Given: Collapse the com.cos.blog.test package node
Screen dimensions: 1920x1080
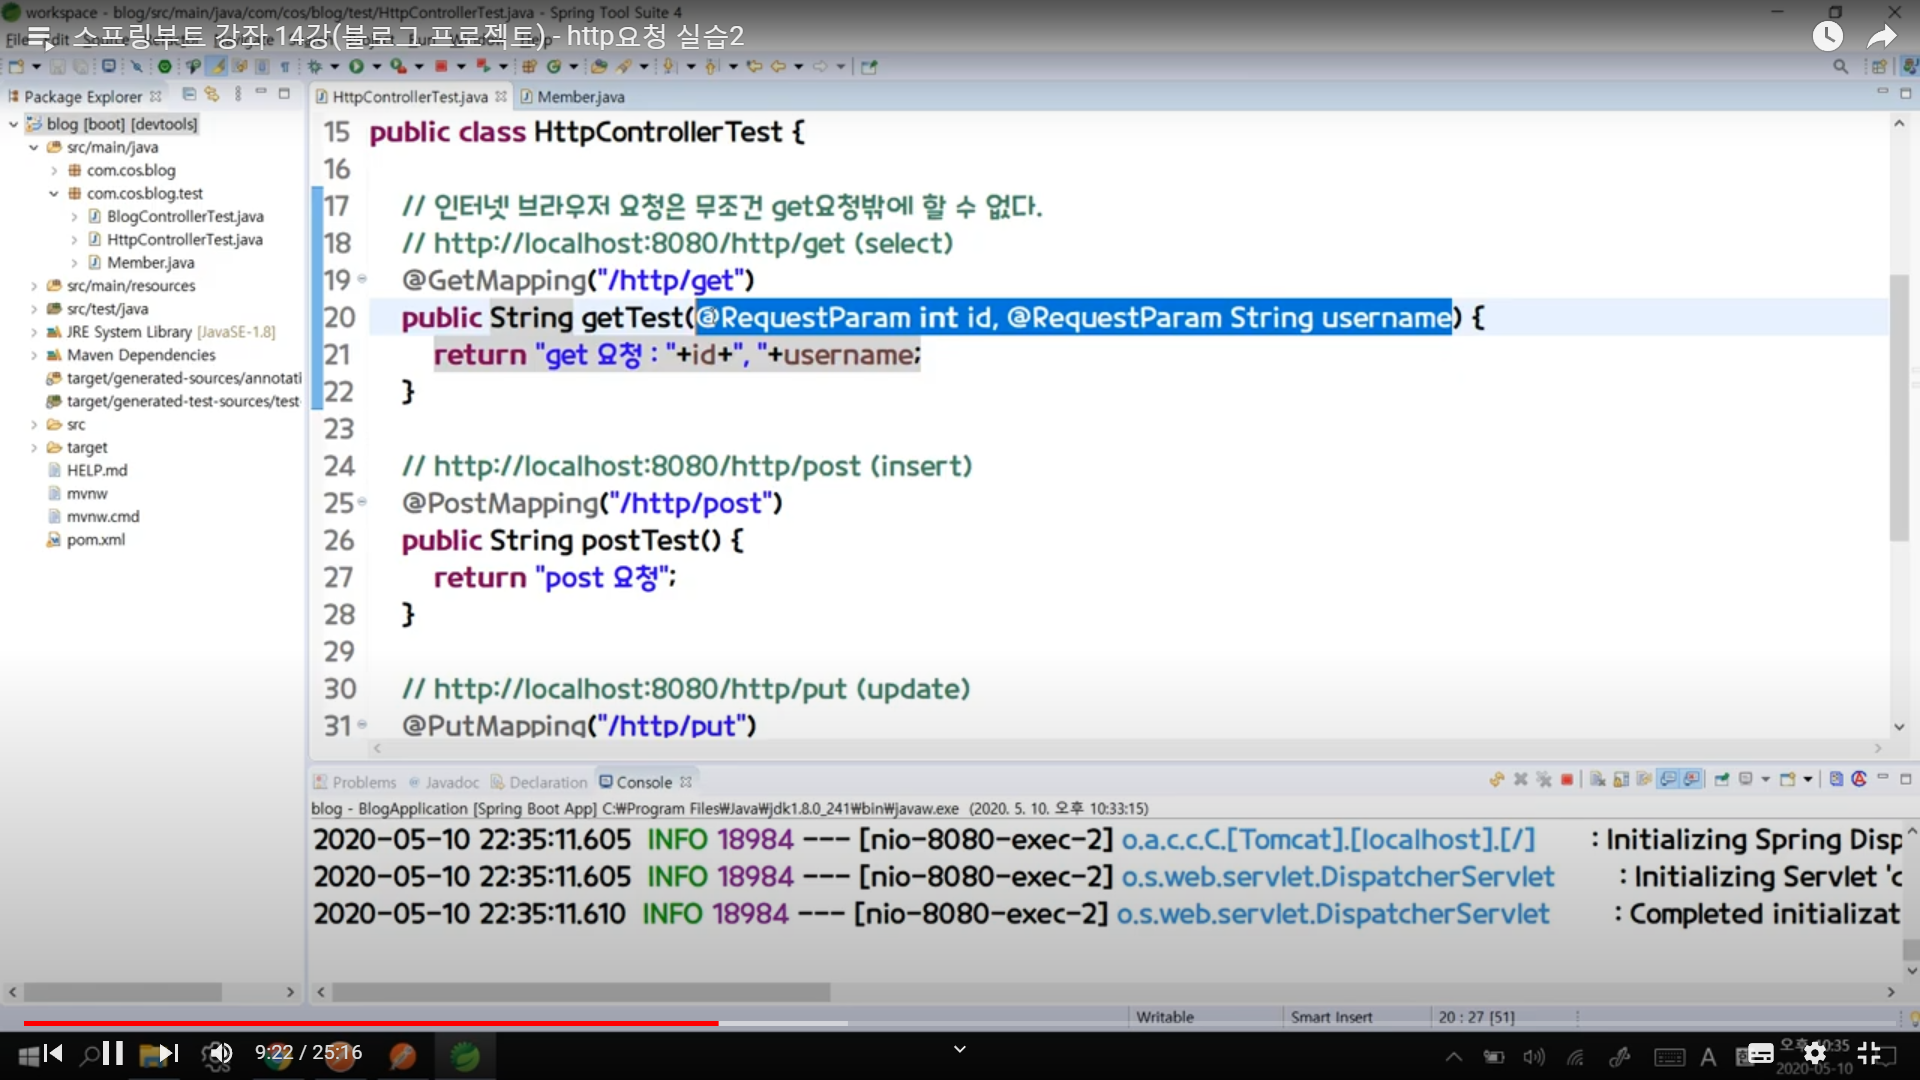Looking at the screenshot, I should [x=54, y=194].
